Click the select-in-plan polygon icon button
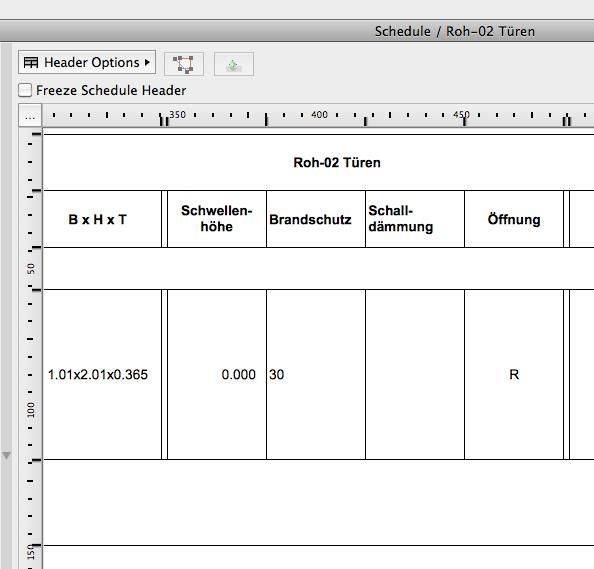This screenshot has height=569, width=594. (x=184, y=64)
